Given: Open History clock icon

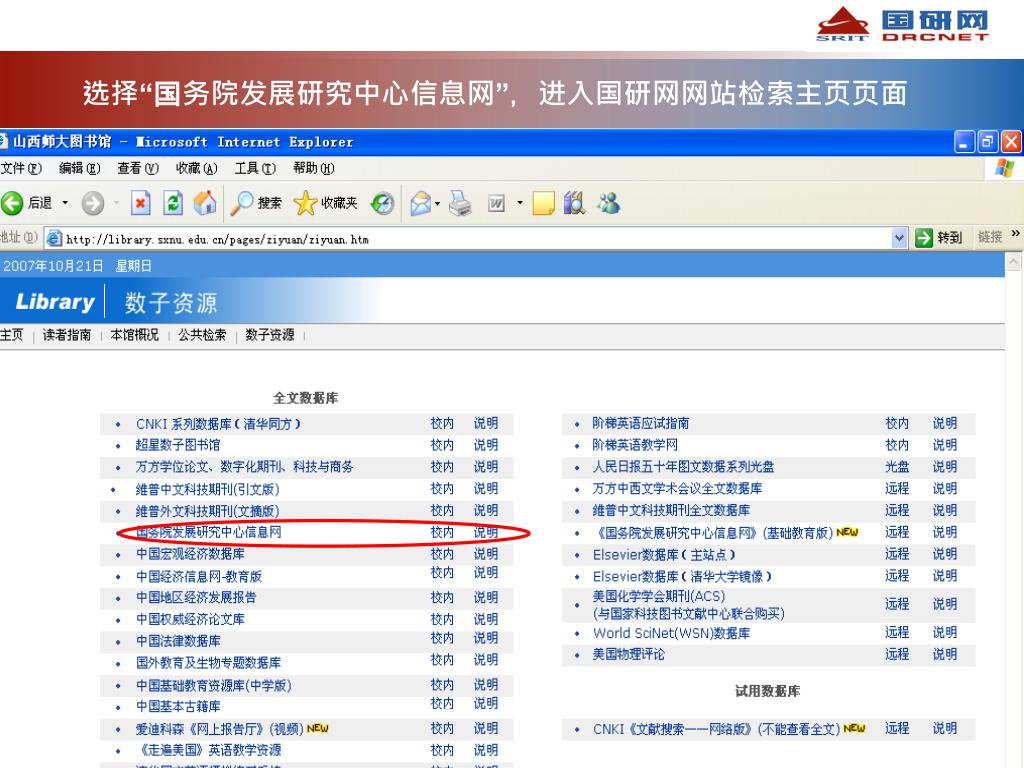Looking at the screenshot, I should click(x=383, y=203).
